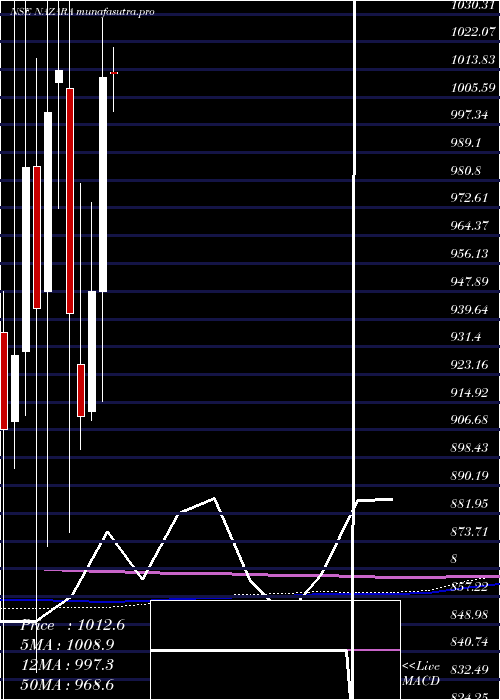Click the '<<Live MACD' label

(421, 674)
